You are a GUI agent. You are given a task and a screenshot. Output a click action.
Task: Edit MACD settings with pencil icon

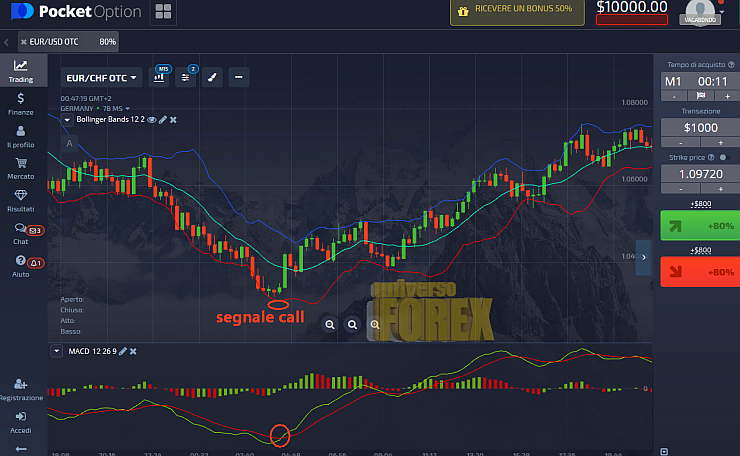(x=123, y=351)
